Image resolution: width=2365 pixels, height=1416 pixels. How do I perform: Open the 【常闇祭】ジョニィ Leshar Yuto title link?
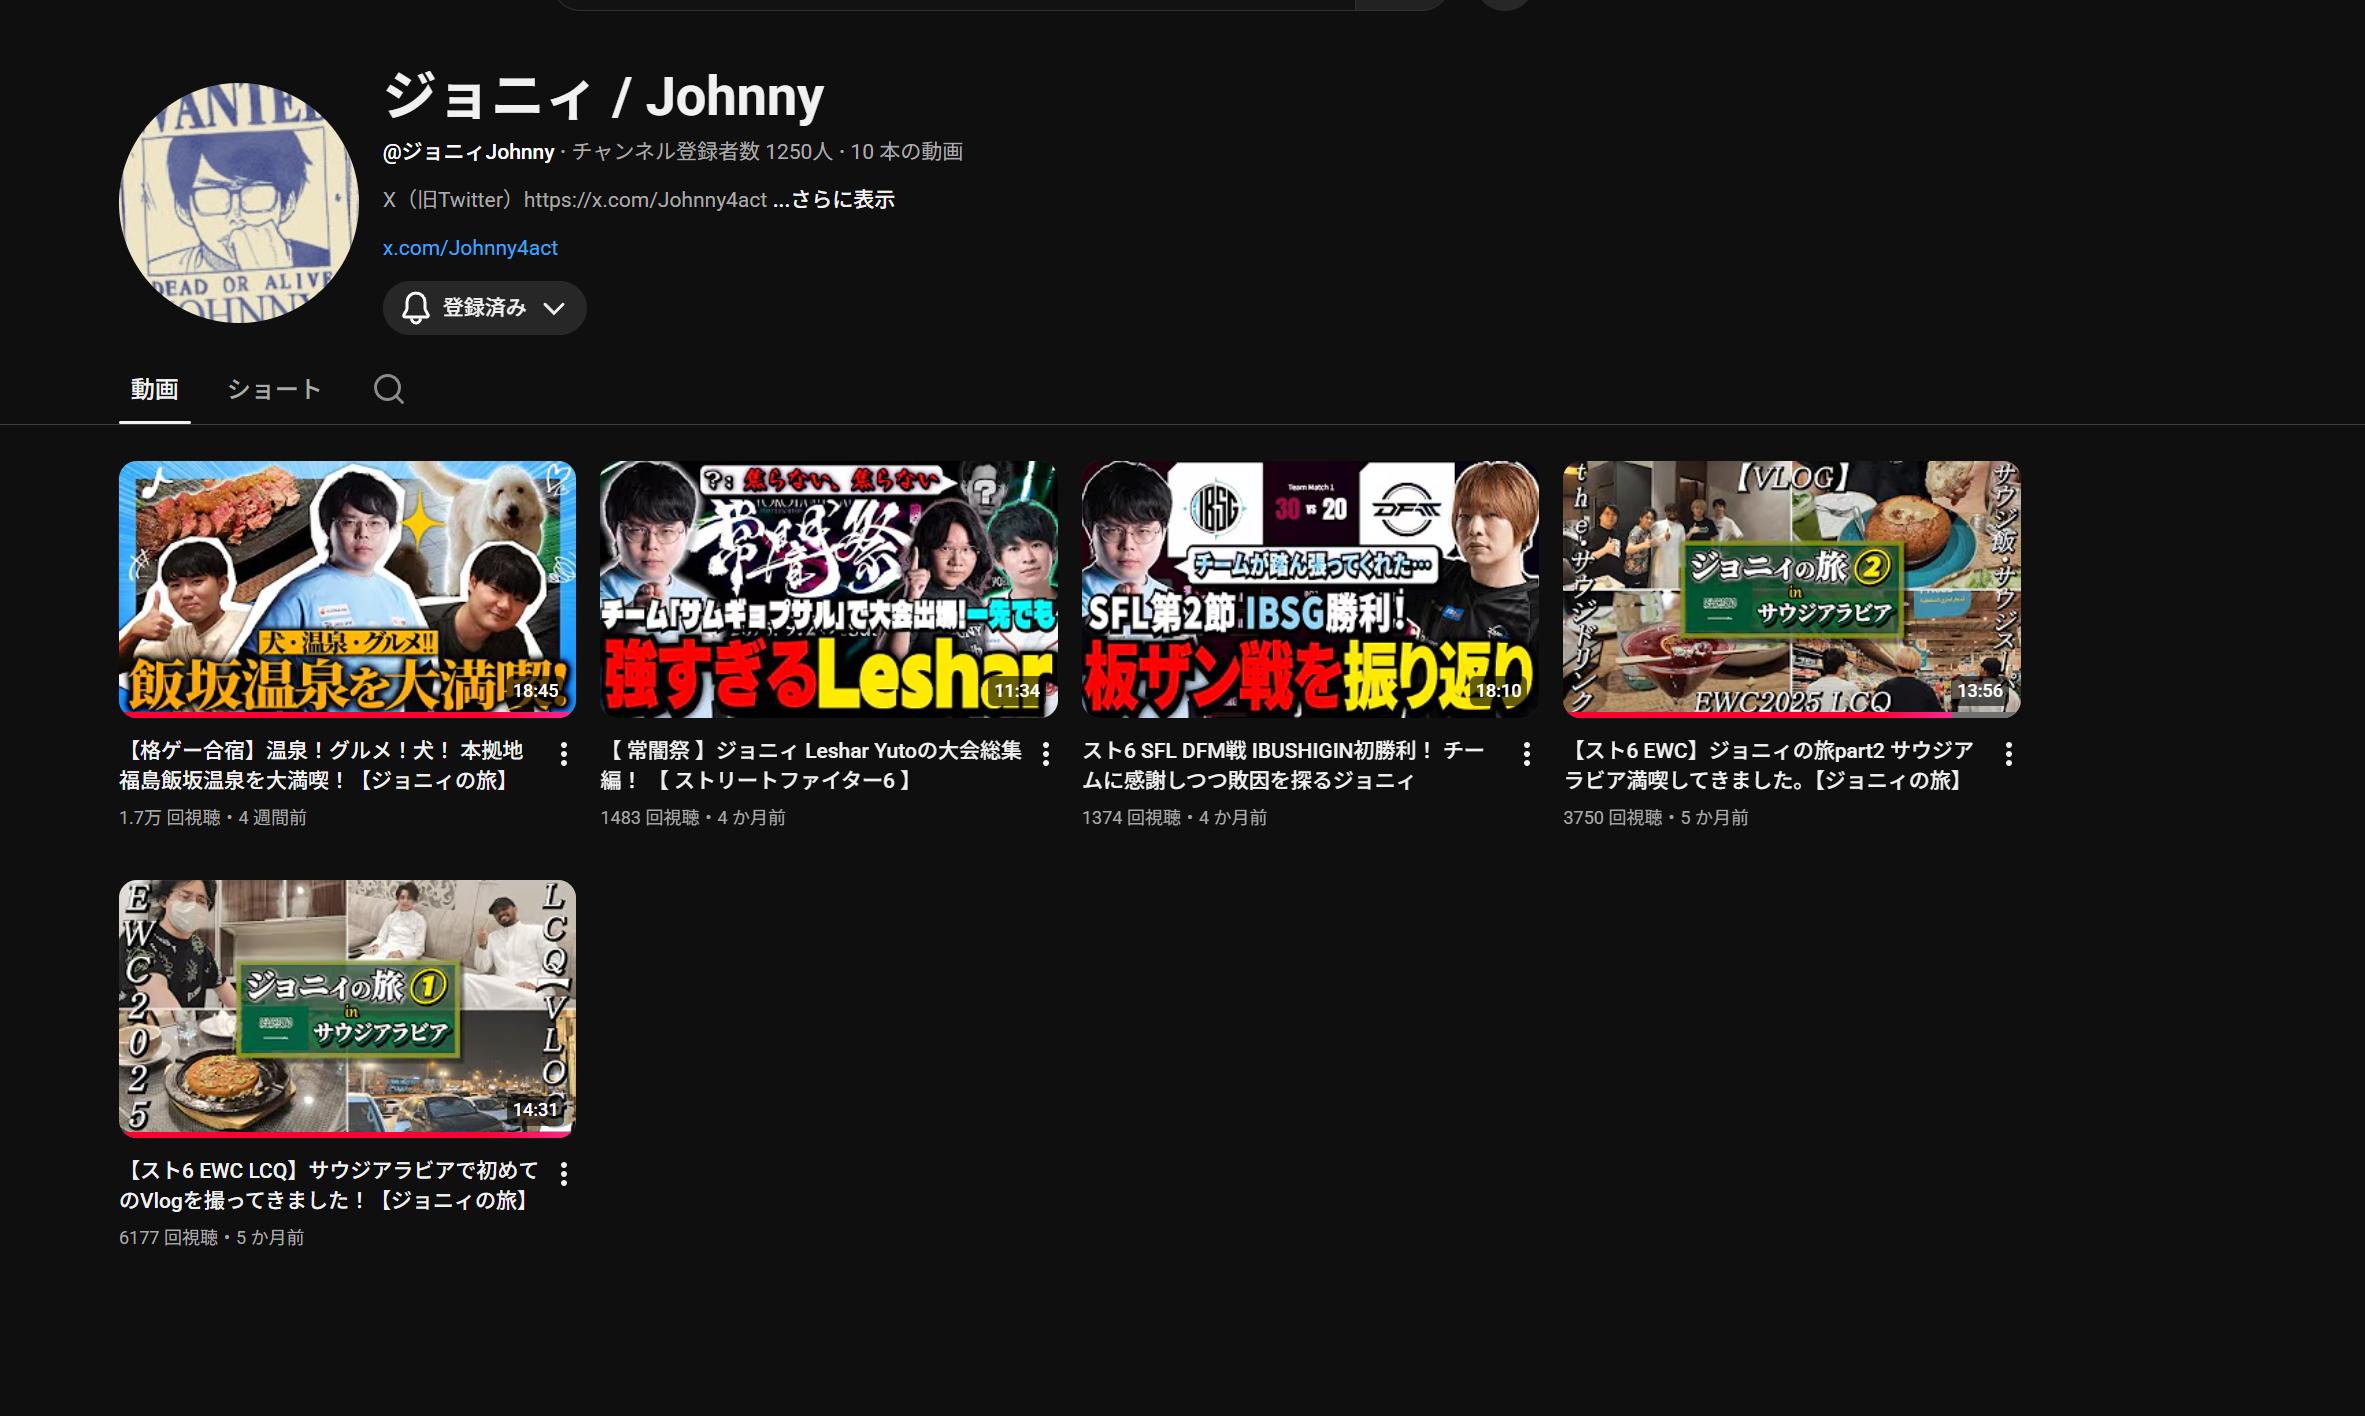pos(810,765)
